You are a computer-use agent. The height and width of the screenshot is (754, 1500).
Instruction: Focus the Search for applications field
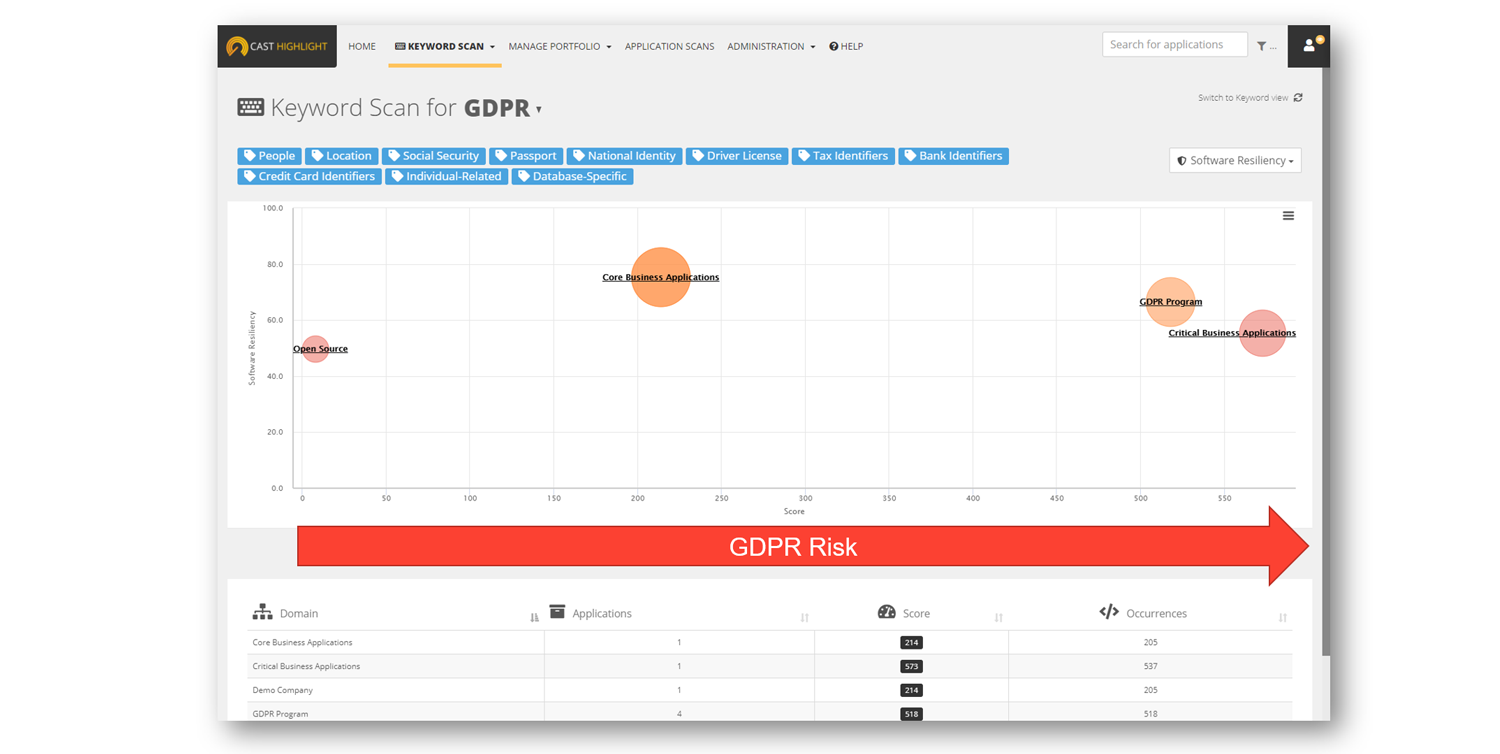tap(1174, 45)
